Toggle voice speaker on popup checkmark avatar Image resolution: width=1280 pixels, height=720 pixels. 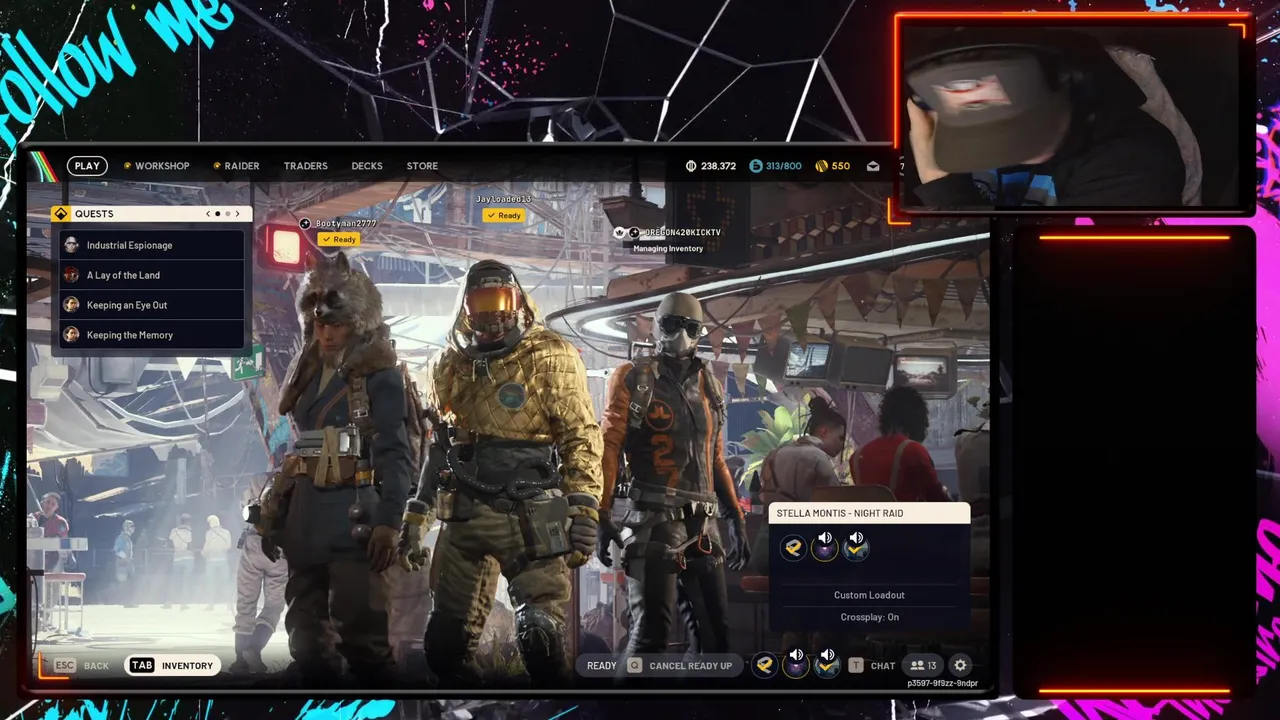tap(856, 538)
